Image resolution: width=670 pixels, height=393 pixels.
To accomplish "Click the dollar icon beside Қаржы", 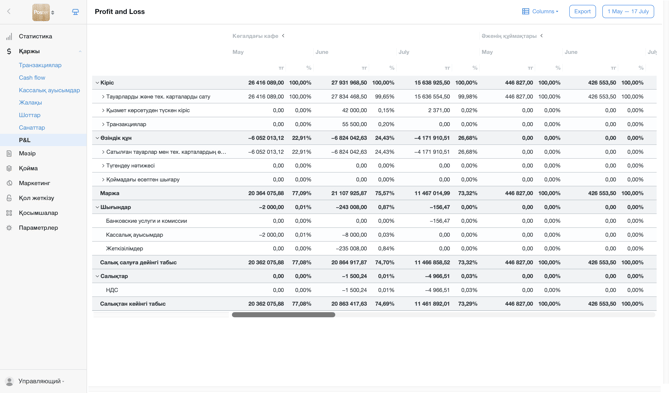I will point(9,51).
